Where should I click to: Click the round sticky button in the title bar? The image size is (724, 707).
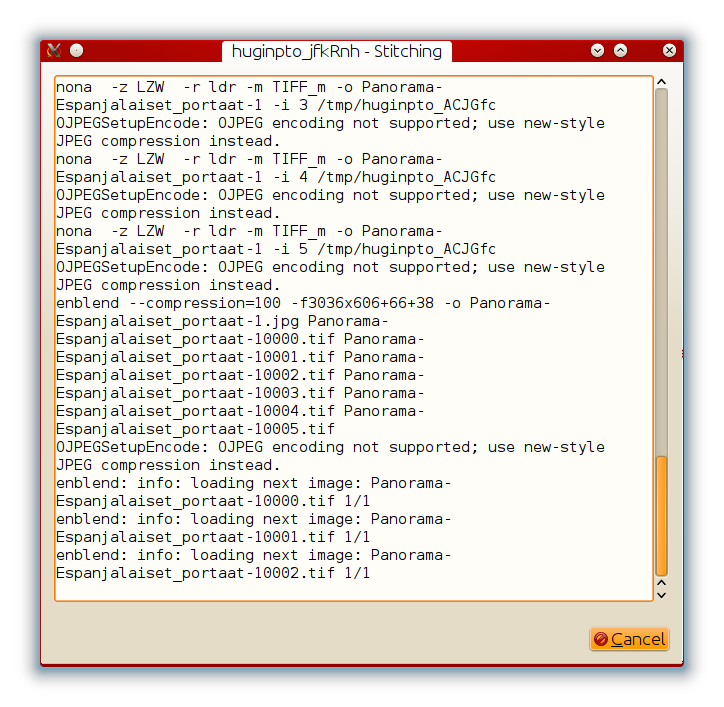(x=77, y=50)
